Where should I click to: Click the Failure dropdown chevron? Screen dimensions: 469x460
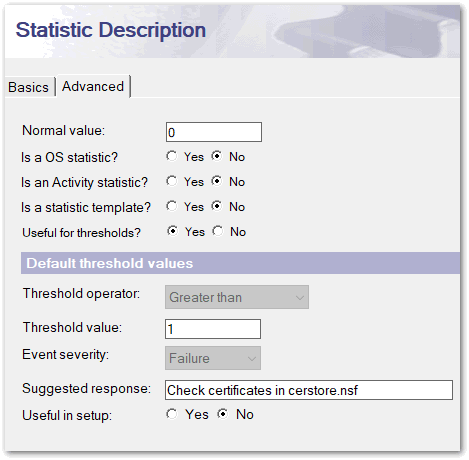[252, 359]
